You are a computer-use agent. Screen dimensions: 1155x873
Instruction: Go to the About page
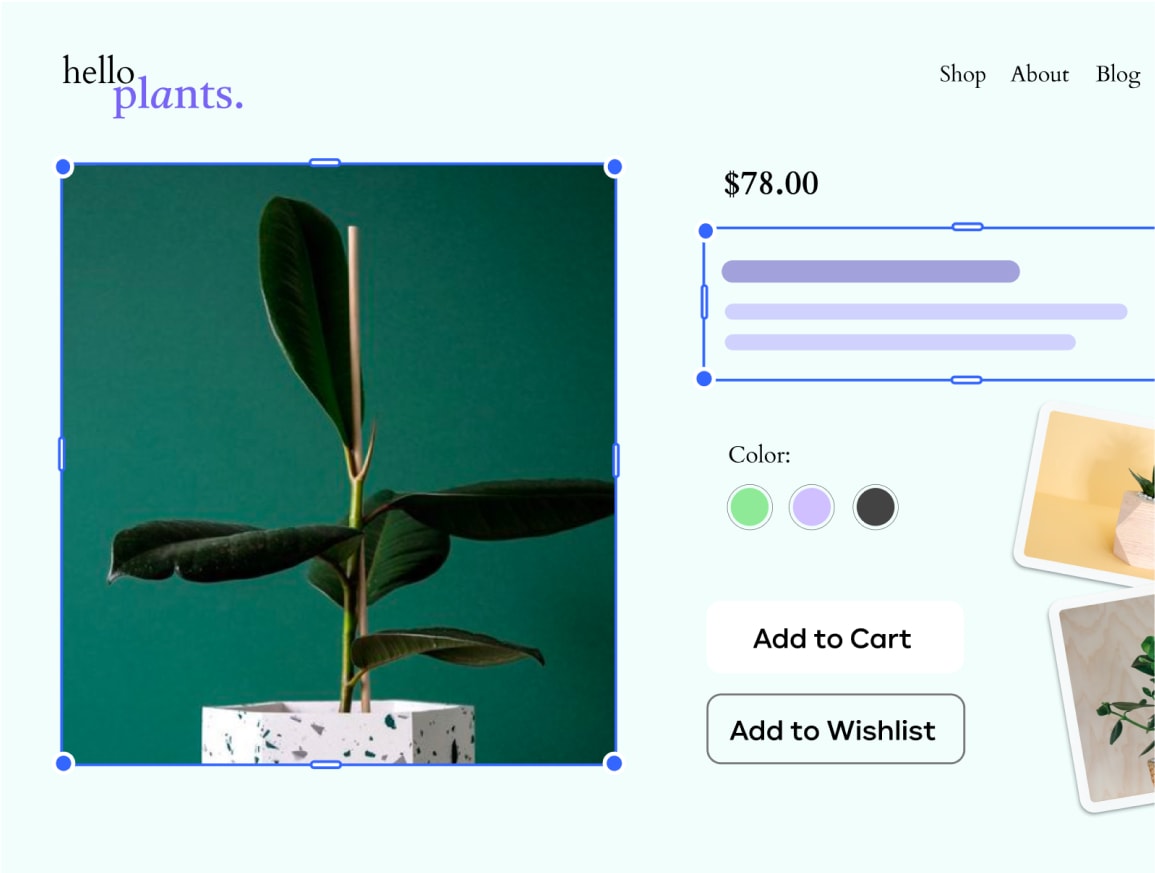(x=1039, y=75)
